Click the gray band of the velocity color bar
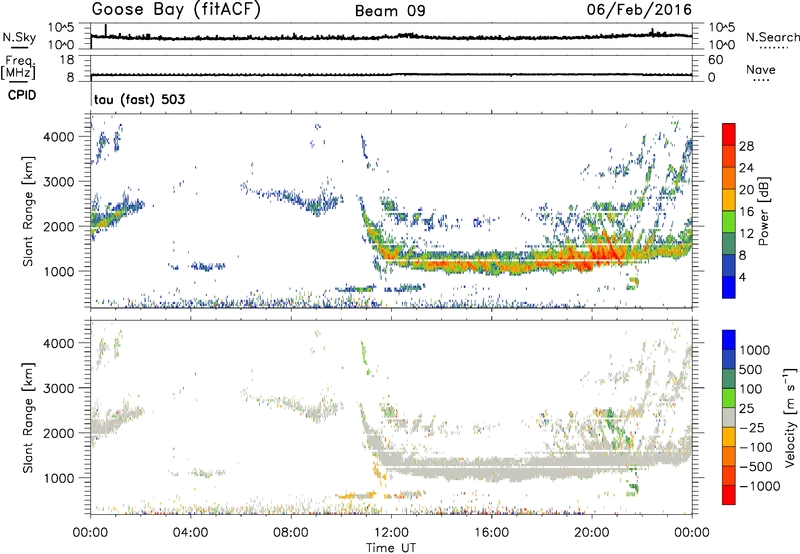The width and height of the screenshot is (800, 554). click(x=729, y=418)
